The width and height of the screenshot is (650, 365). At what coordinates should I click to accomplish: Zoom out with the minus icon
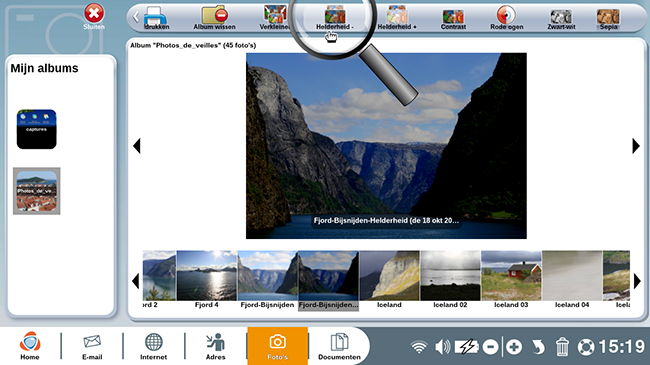pyautogui.click(x=490, y=347)
